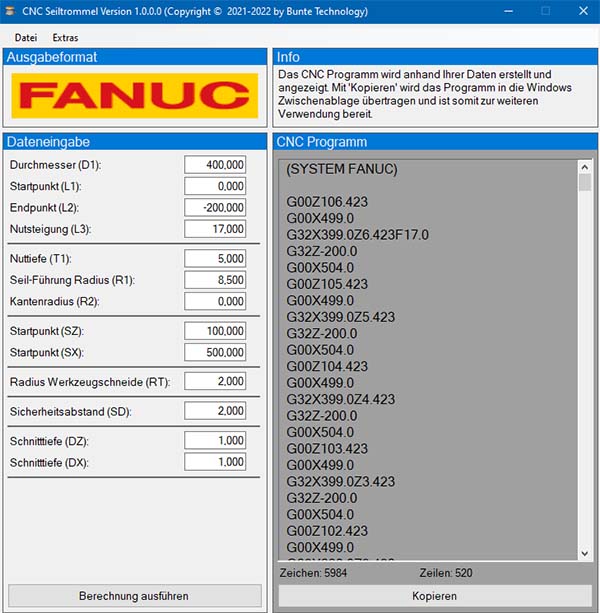The width and height of the screenshot is (600, 613).
Task: Click the Radius Werkzeugschneide (RT) field
Action: tap(215, 381)
